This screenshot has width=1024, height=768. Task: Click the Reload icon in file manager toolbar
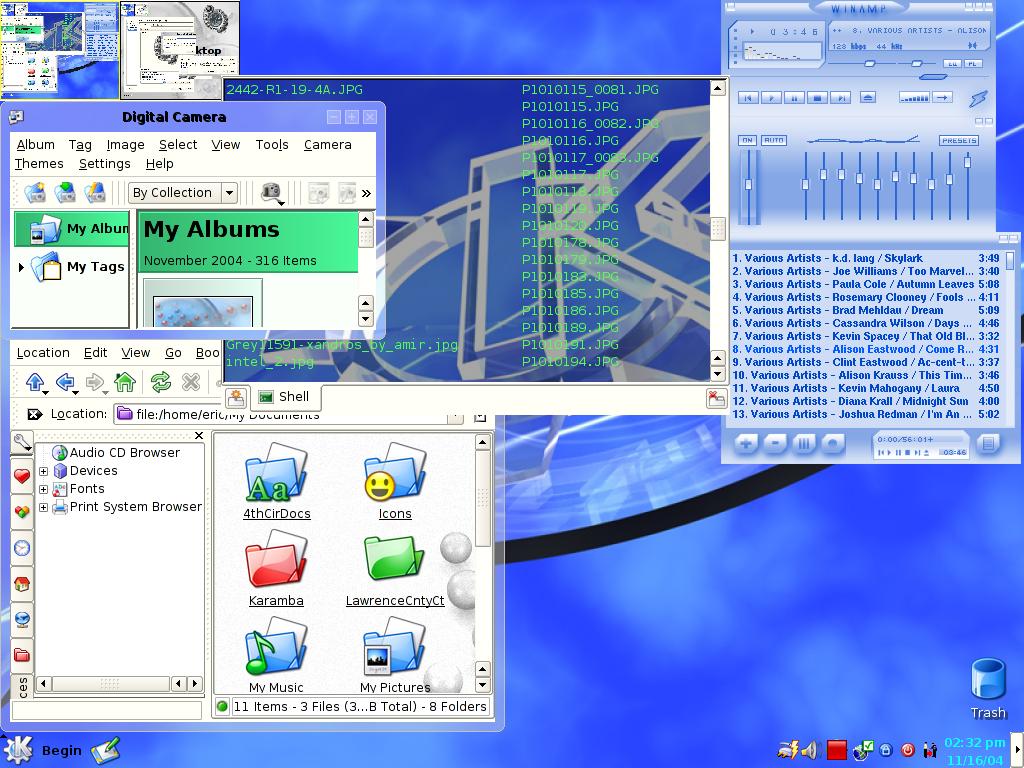pos(161,382)
